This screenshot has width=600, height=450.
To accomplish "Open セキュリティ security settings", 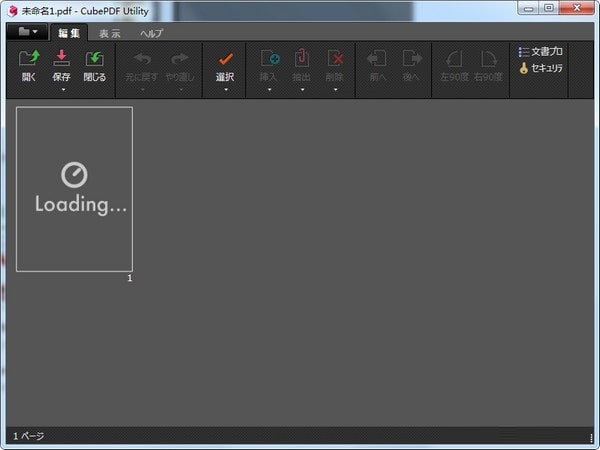I will 541,68.
